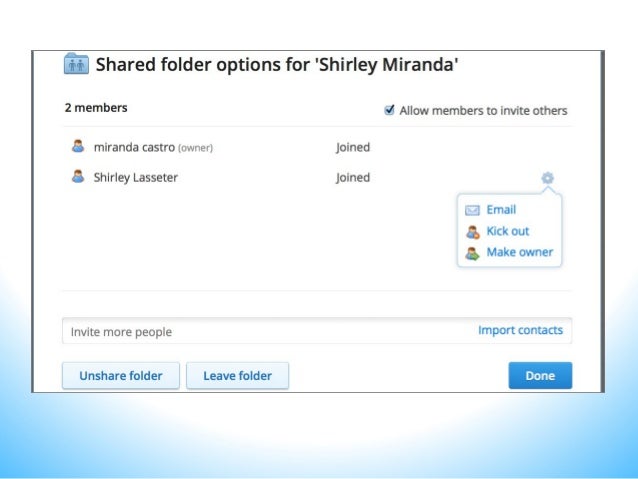Click Shirley Lasseter's user avatar icon
The height and width of the screenshot is (479, 638).
click(x=78, y=177)
